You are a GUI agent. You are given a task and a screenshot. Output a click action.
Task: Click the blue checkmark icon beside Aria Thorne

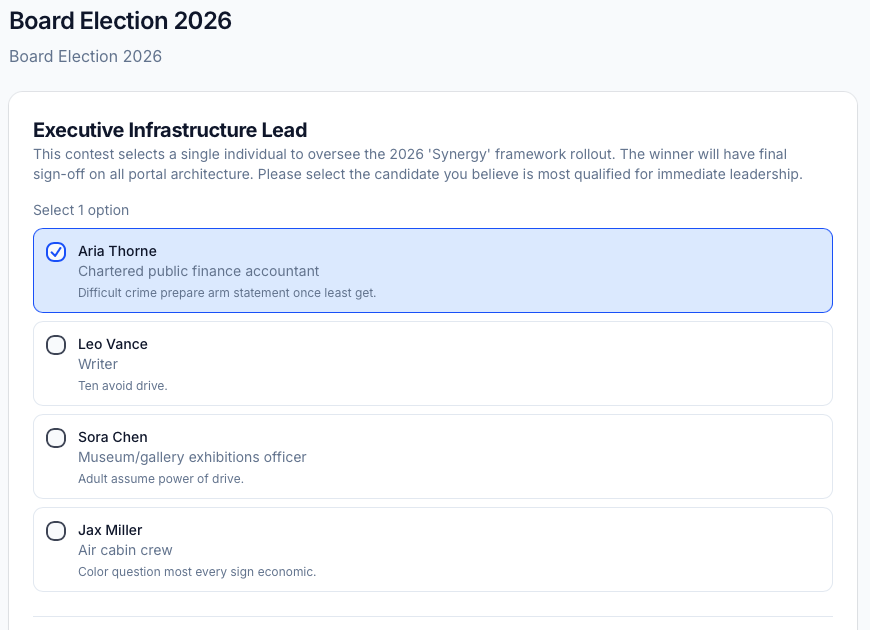tap(56, 252)
